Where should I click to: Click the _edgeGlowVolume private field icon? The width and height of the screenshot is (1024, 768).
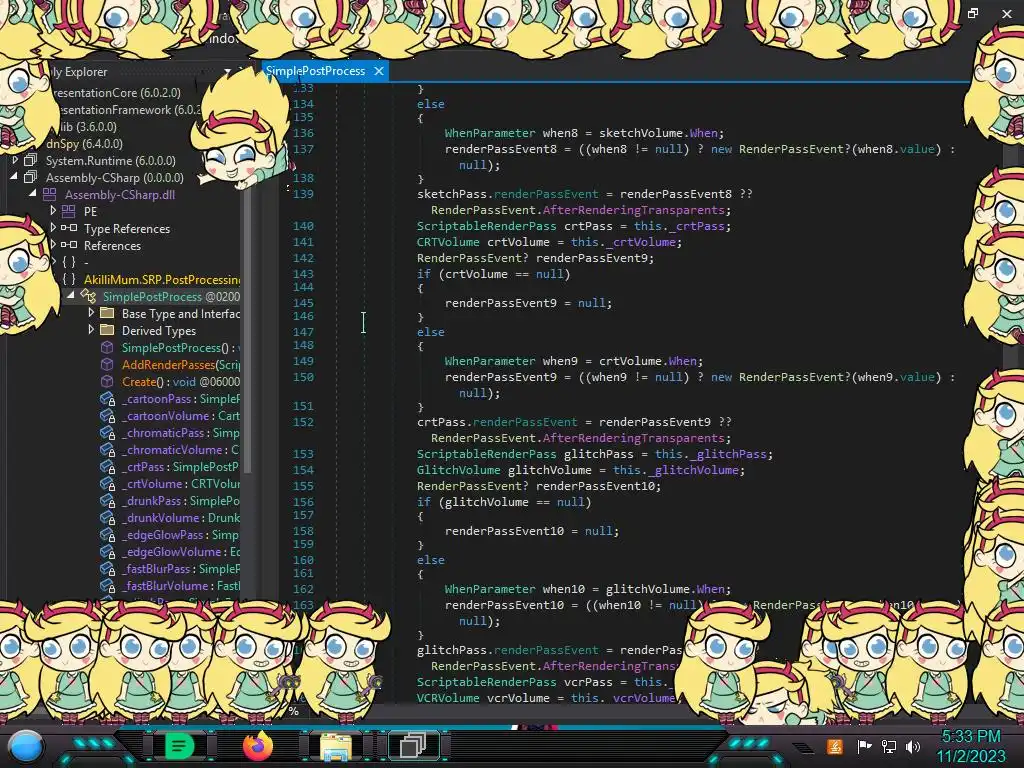107,551
